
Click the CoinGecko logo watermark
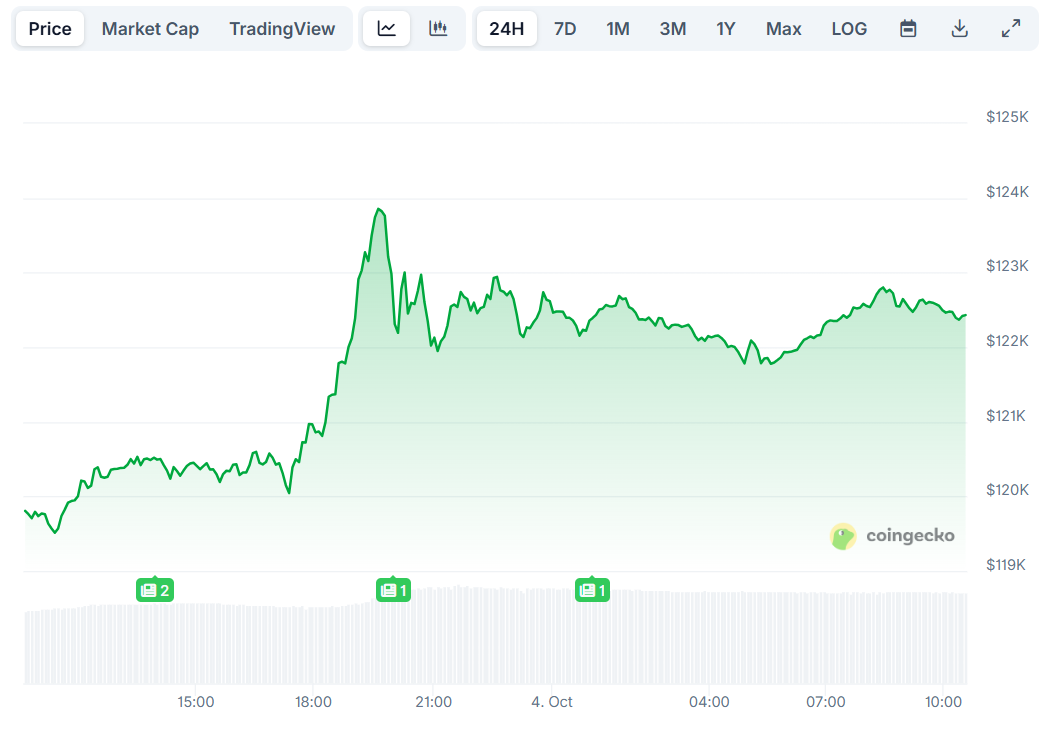click(x=892, y=536)
